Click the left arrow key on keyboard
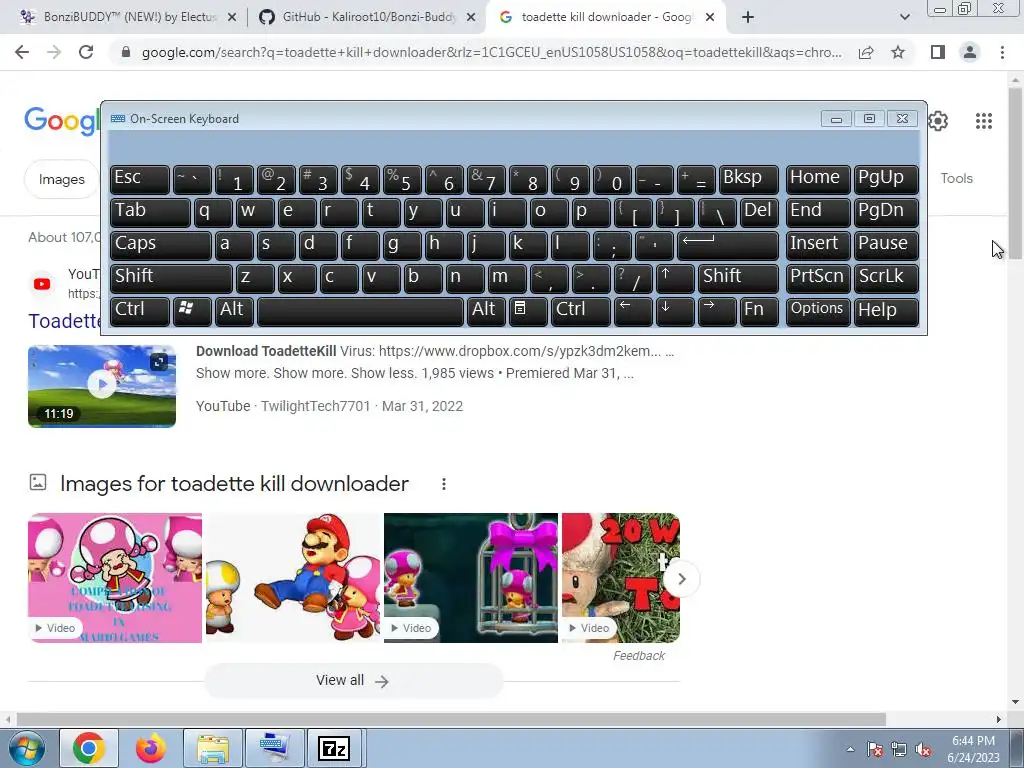Screen dimensions: 1024x768 [633, 311]
